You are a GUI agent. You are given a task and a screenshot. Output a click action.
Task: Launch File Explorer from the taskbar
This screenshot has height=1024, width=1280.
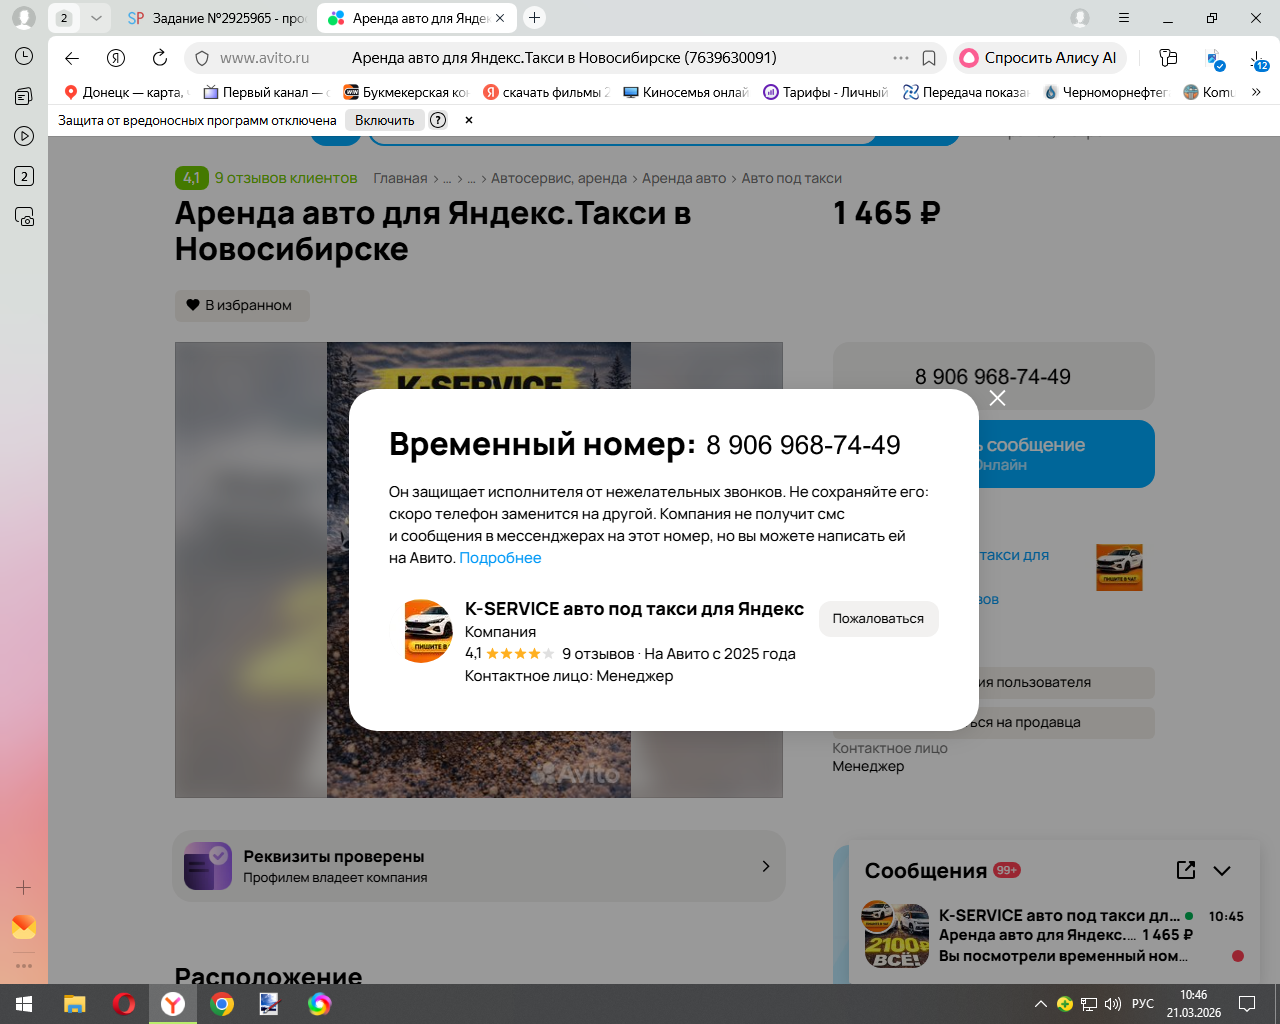75,1004
